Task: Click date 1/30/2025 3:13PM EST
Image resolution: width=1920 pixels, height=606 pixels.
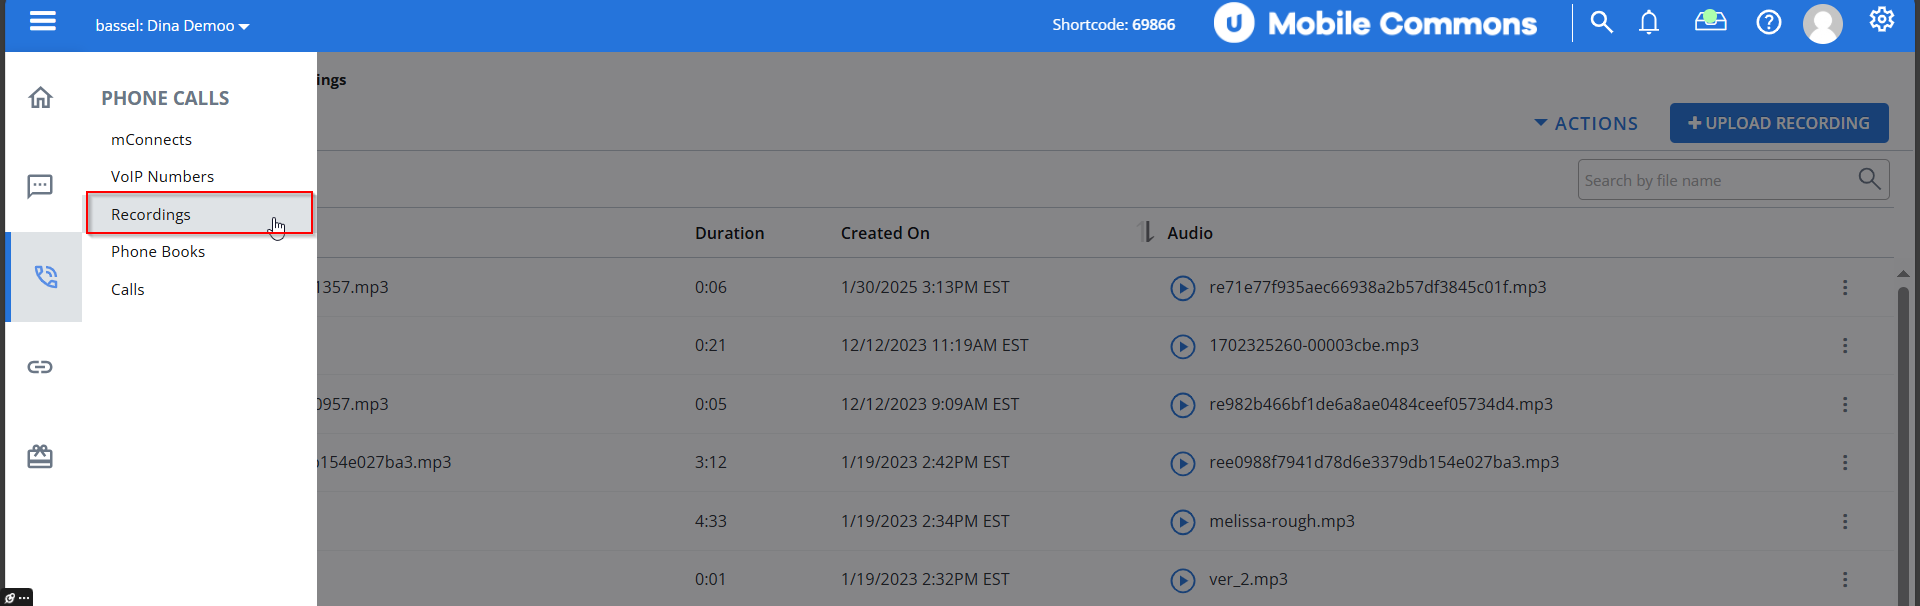Action: tap(925, 288)
